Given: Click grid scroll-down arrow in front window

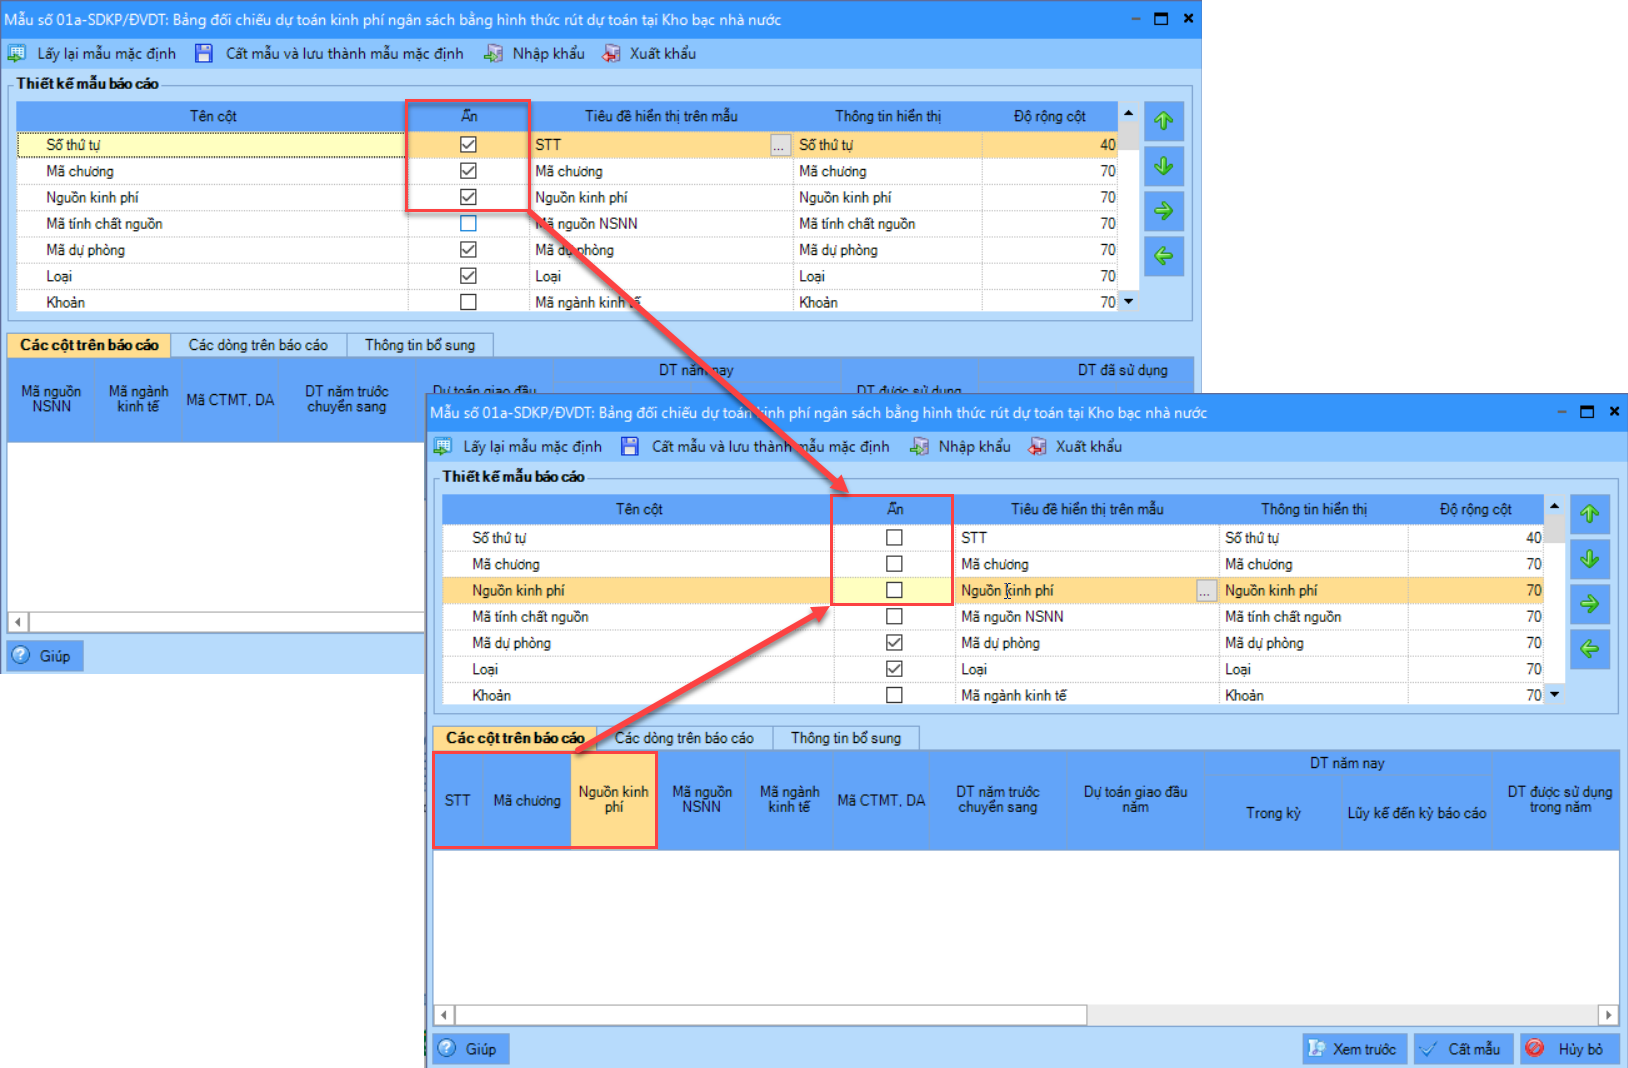Looking at the screenshot, I should [x=1555, y=694].
